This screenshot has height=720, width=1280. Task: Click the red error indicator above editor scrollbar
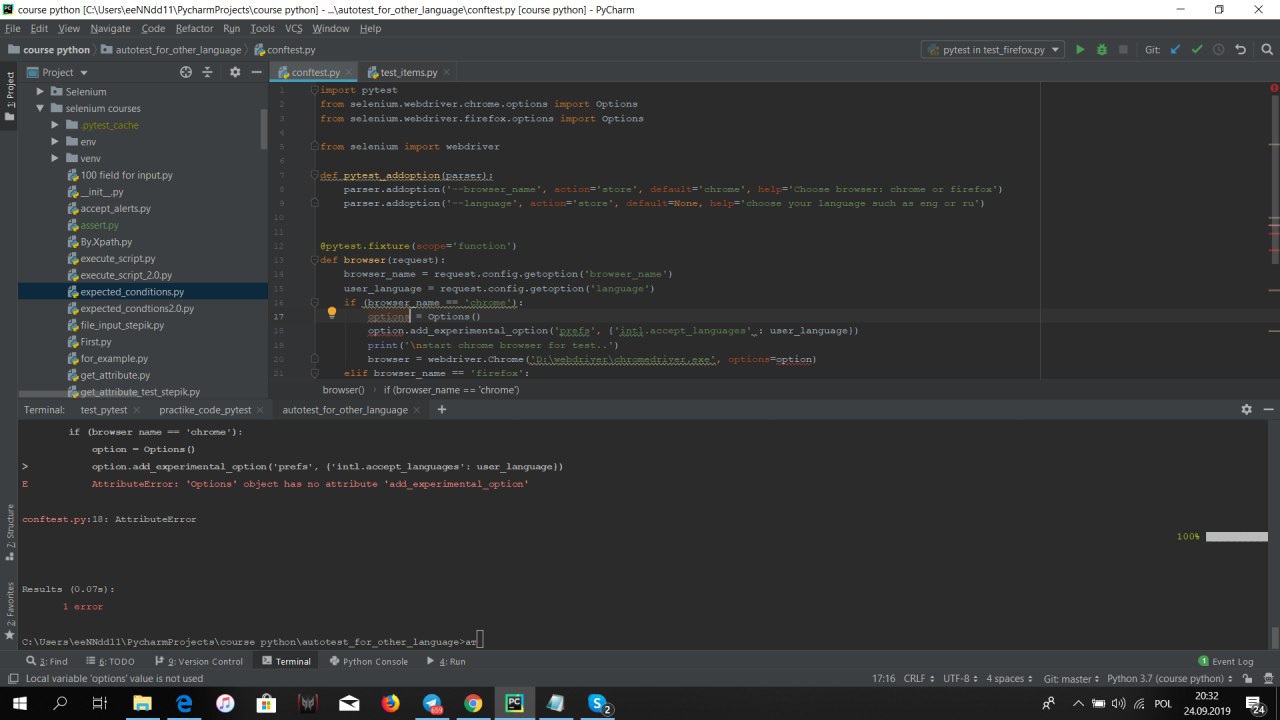pyautogui.click(x=1274, y=88)
